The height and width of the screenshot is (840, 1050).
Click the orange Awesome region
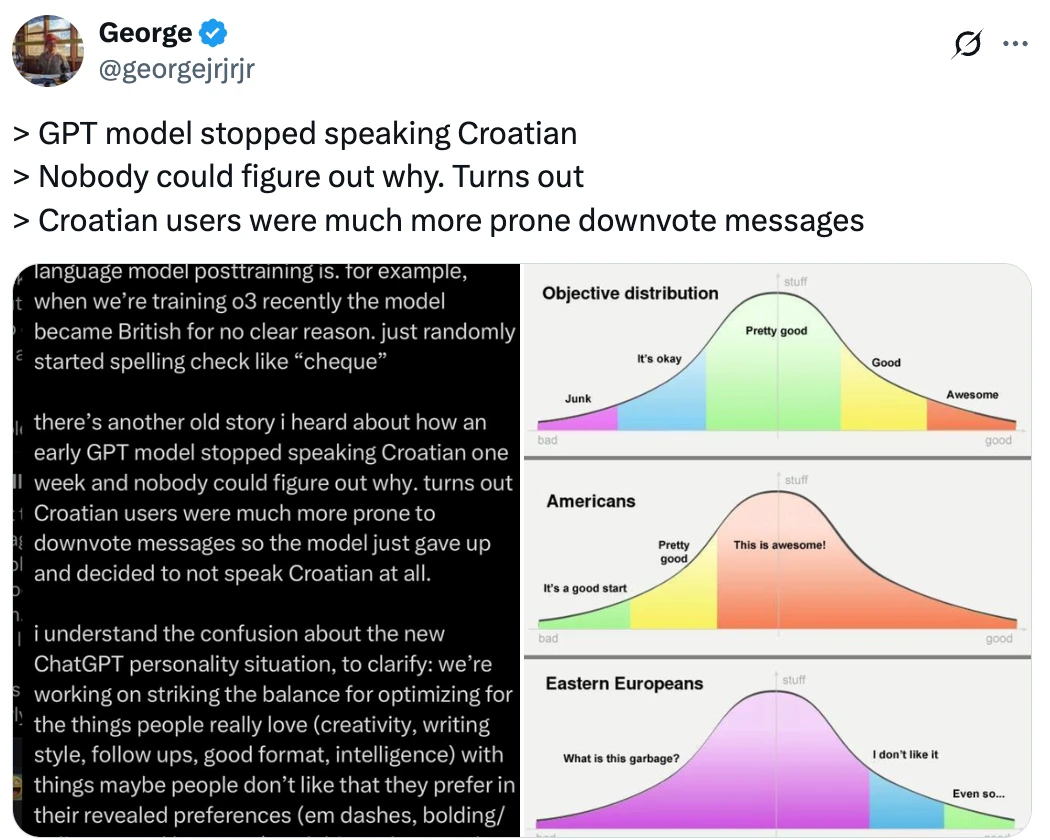(x=969, y=414)
